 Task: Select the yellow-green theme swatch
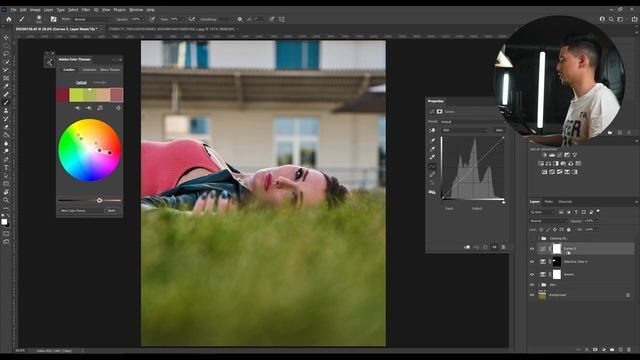pyautogui.click(x=76, y=95)
